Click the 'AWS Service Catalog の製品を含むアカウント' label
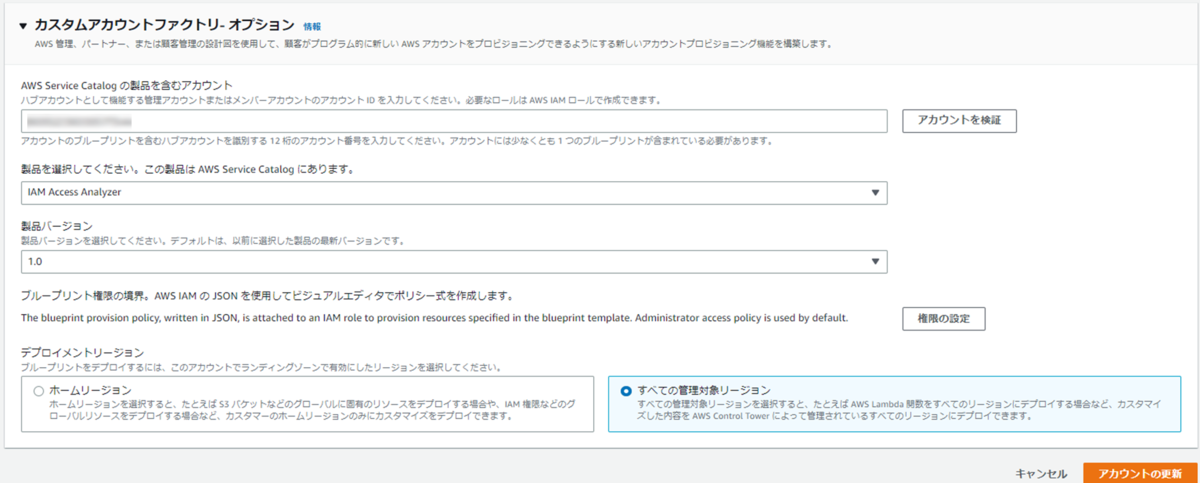The height and width of the screenshot is (483, 1200). pyautogui.click(x=127, y=86)
